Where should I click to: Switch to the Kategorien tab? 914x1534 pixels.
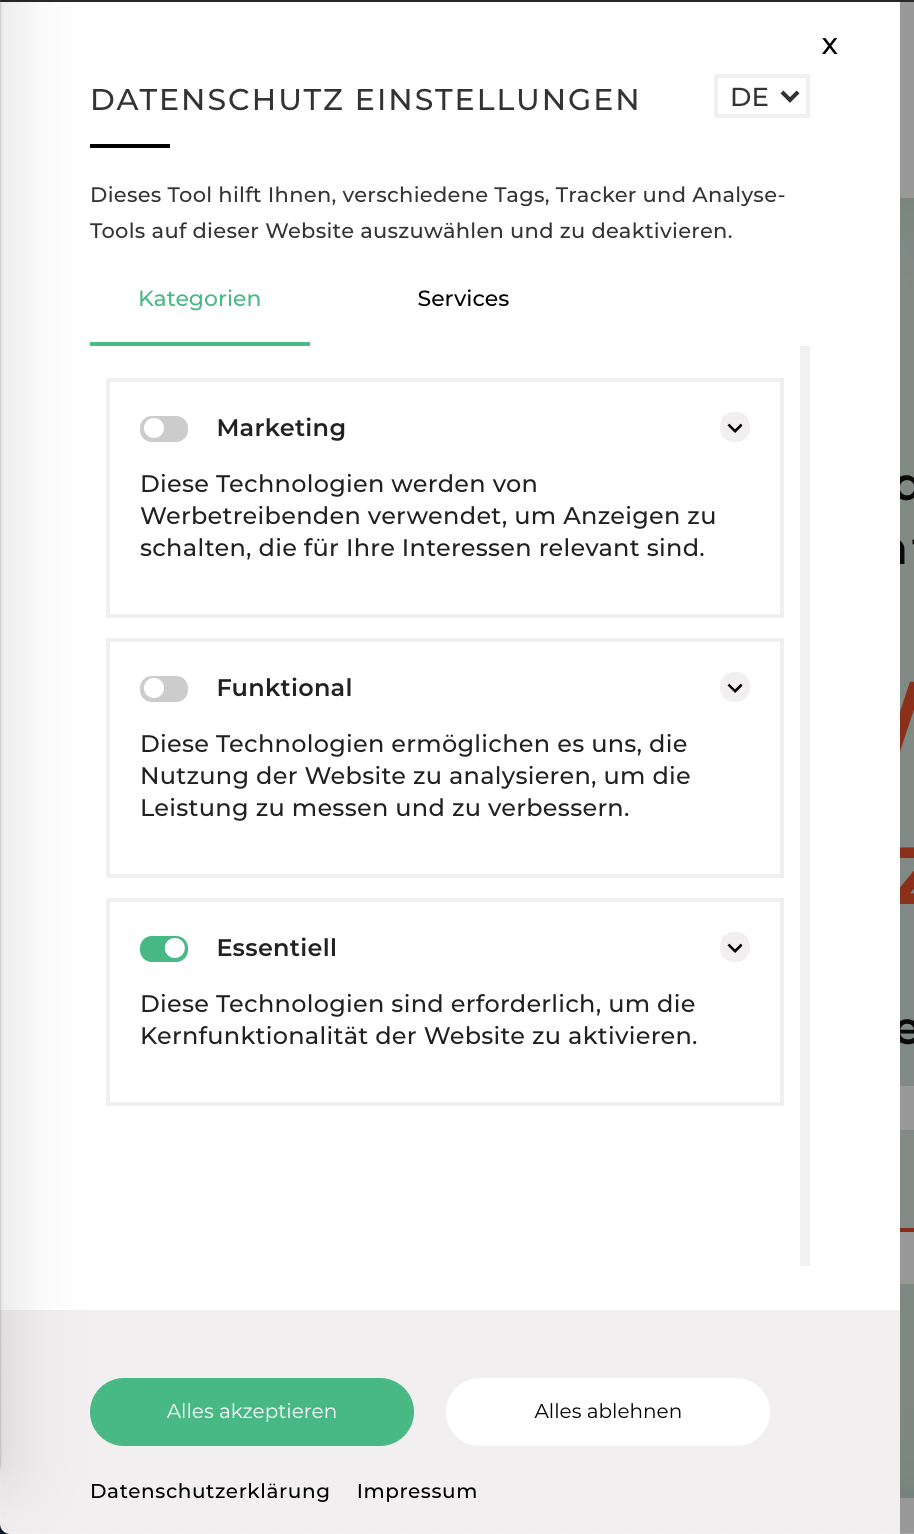tap(200, 299)
